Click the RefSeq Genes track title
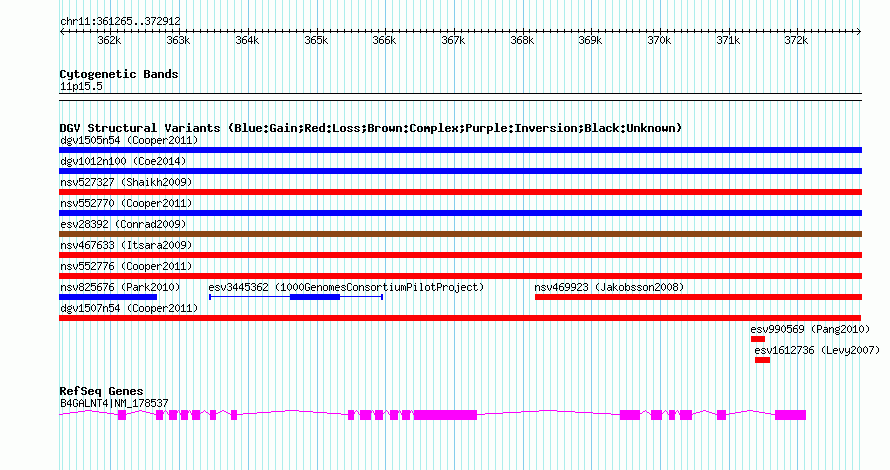890x470 pixels. (102, 391)
